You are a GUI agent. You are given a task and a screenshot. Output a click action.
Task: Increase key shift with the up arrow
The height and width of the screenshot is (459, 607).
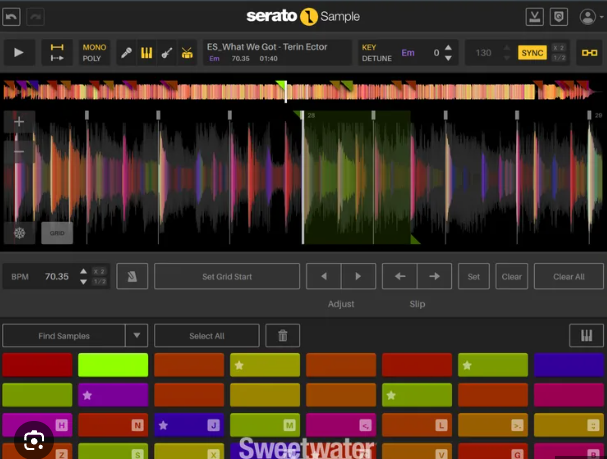pyautogui.click(x=448, y=47)
